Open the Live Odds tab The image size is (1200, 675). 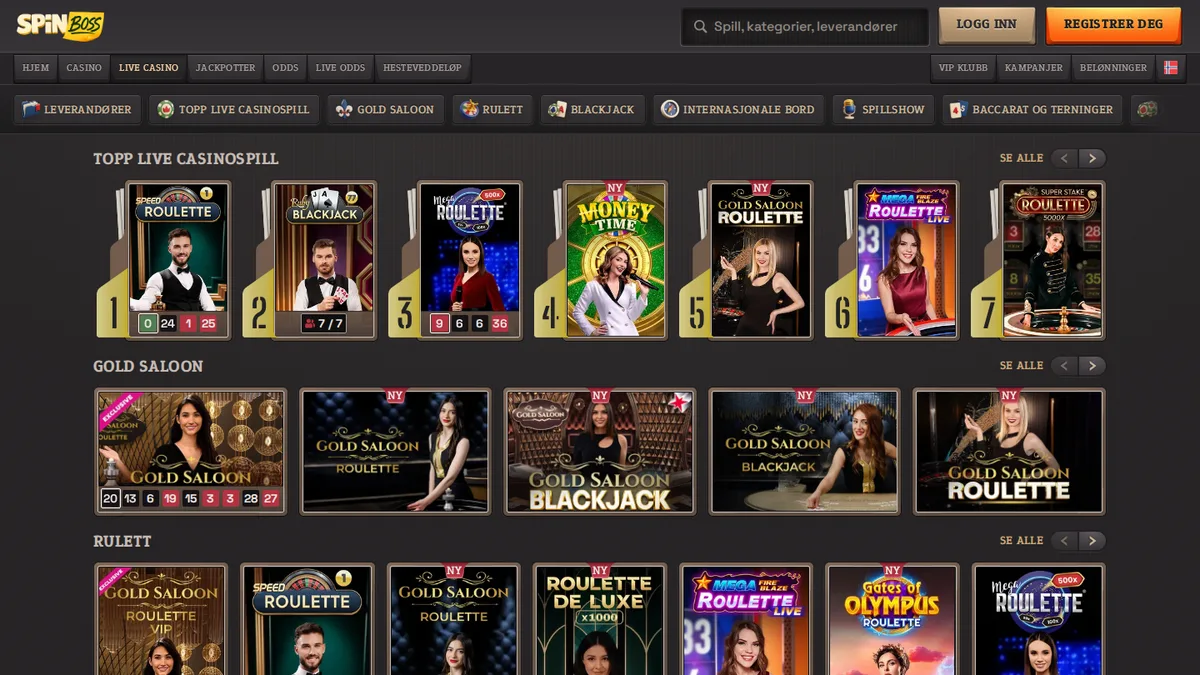(x=340, y=68)
